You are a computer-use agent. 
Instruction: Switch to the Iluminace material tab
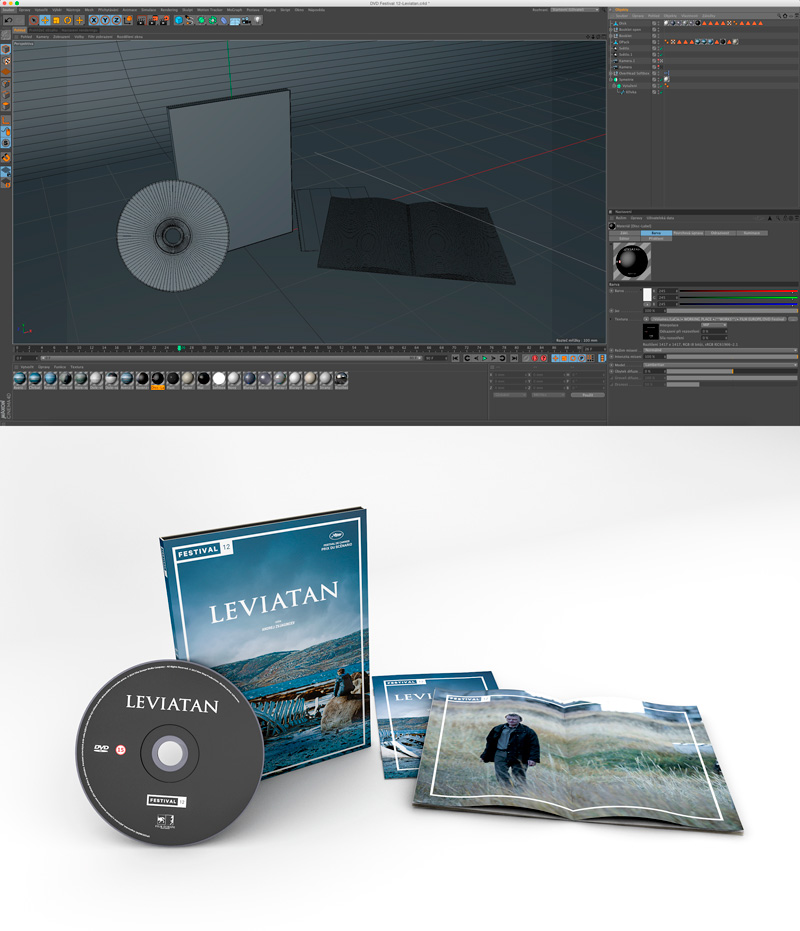[752, 233]
